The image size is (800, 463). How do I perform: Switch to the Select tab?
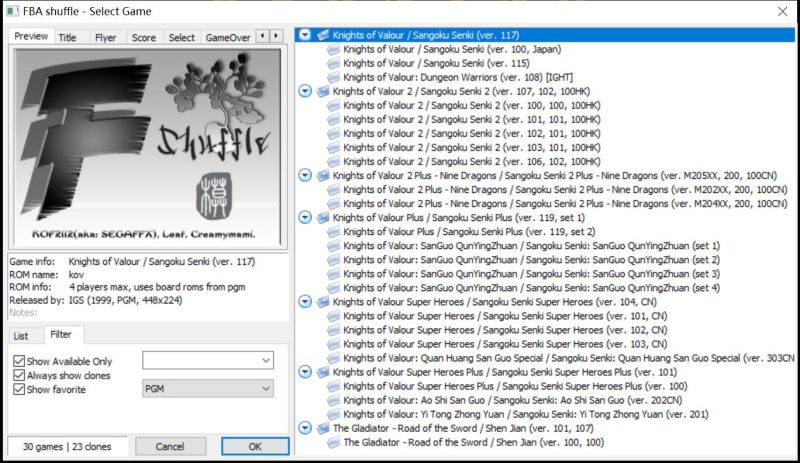tap(182, 37)
